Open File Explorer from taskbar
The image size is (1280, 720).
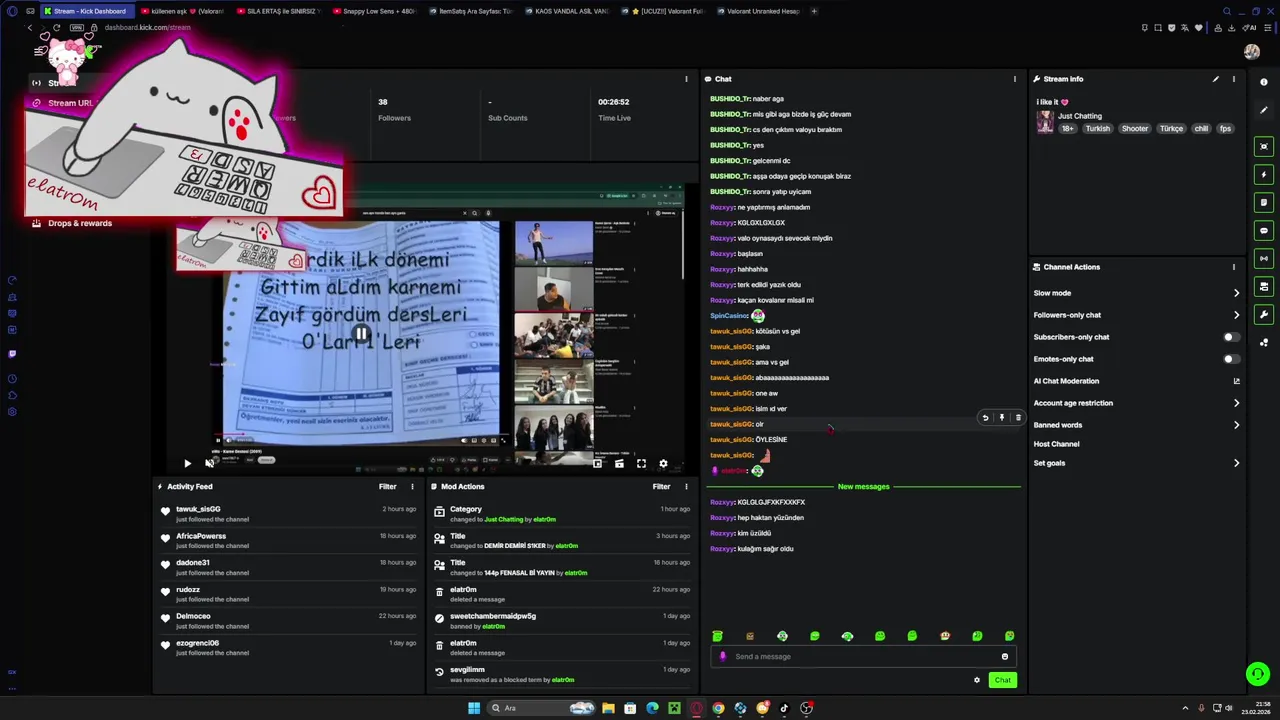point(608,708)
